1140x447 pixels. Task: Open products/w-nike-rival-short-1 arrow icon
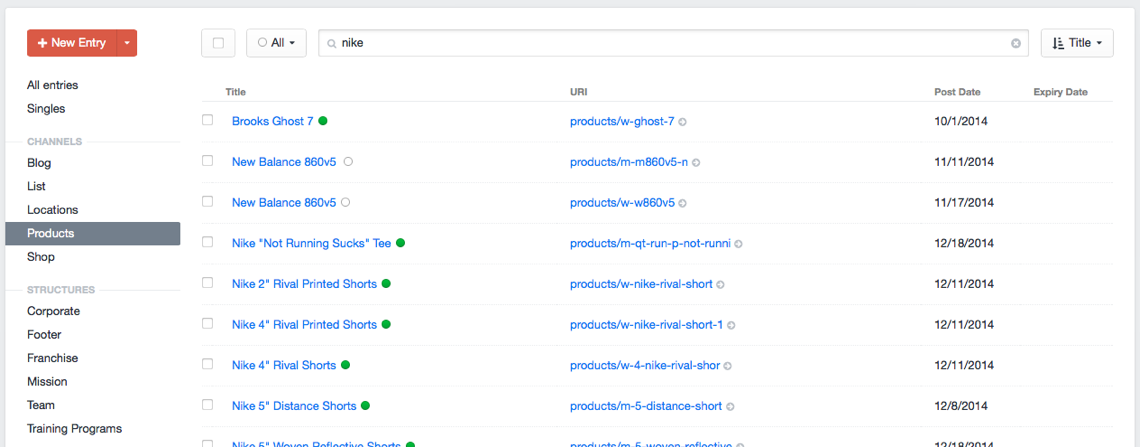tap(731, 326)
